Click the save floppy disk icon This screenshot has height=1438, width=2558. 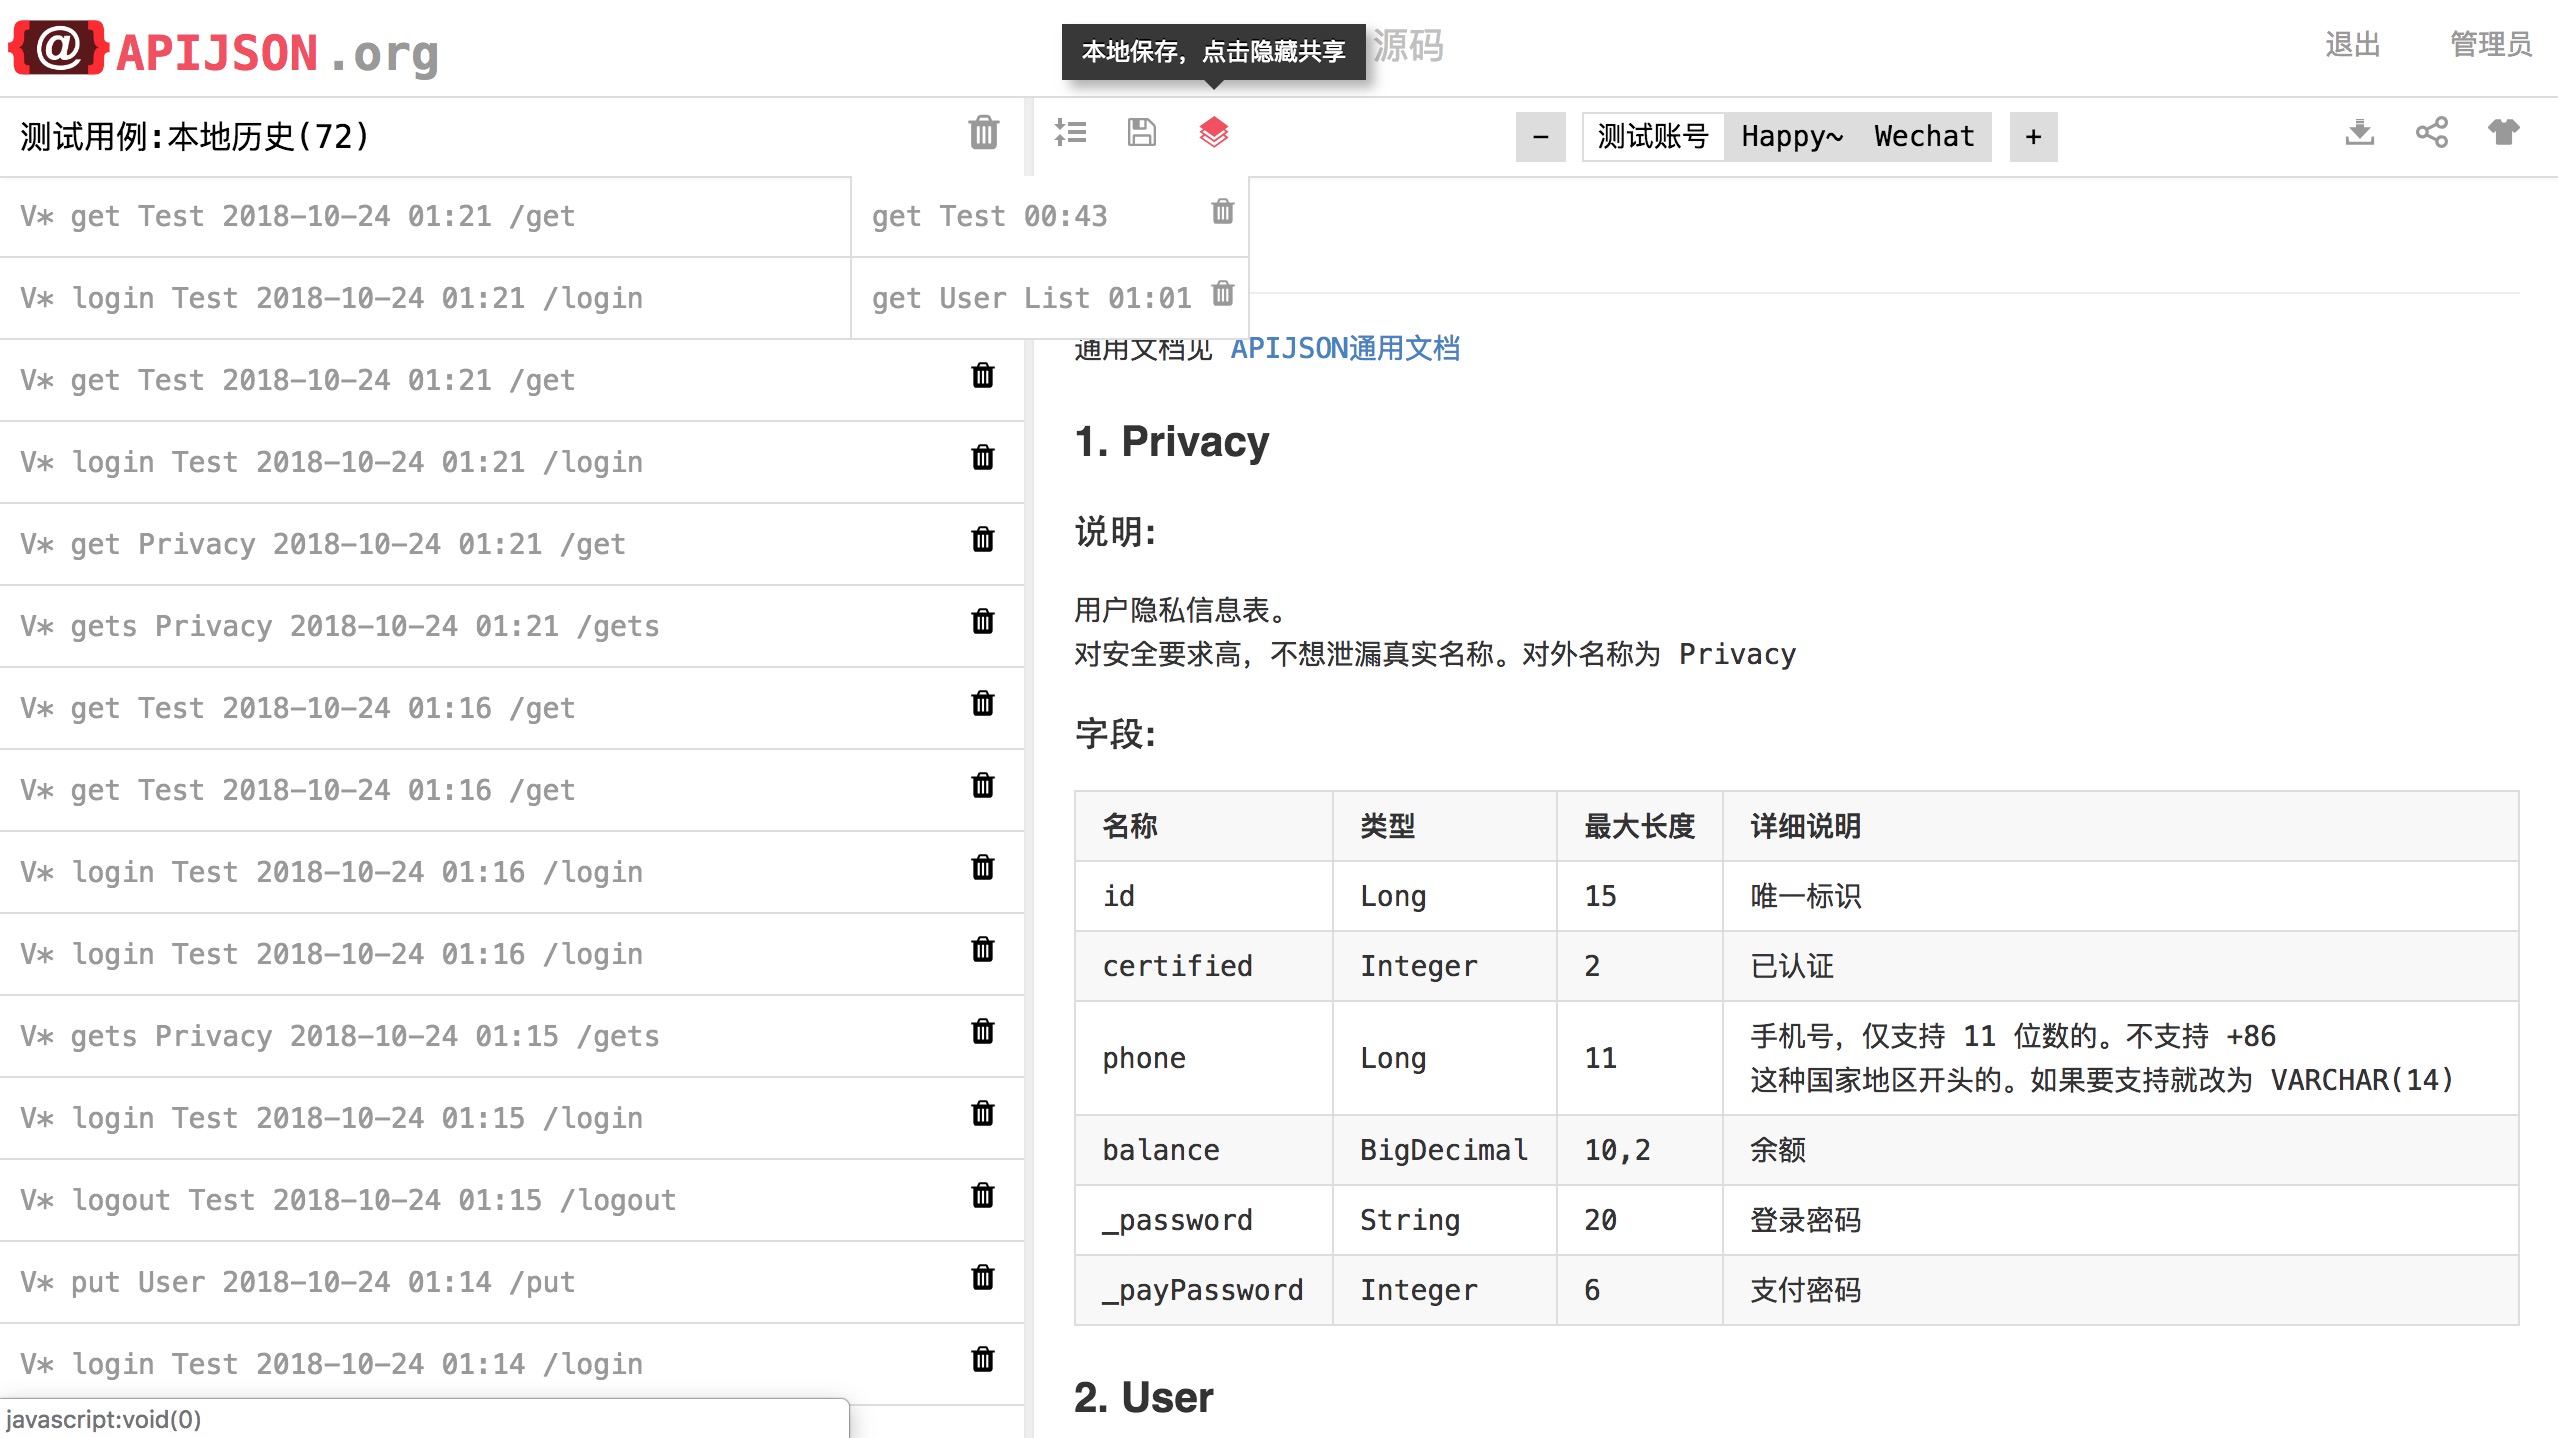coord(1141,133)
